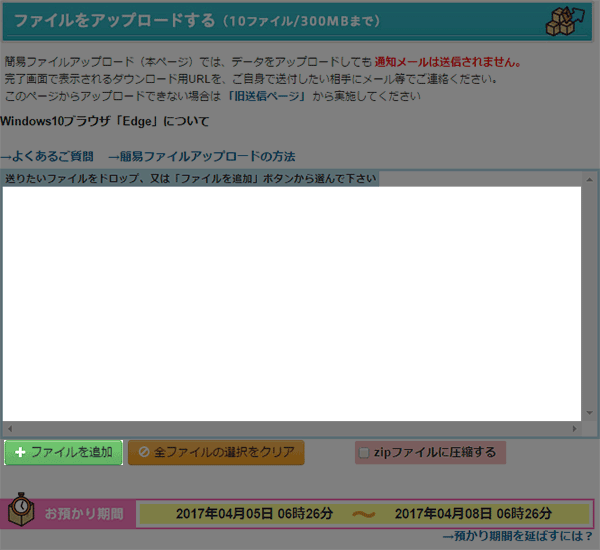Open the よくあるご質問 link
Viewport: 600px width, 550px height.
click(47, 156)
